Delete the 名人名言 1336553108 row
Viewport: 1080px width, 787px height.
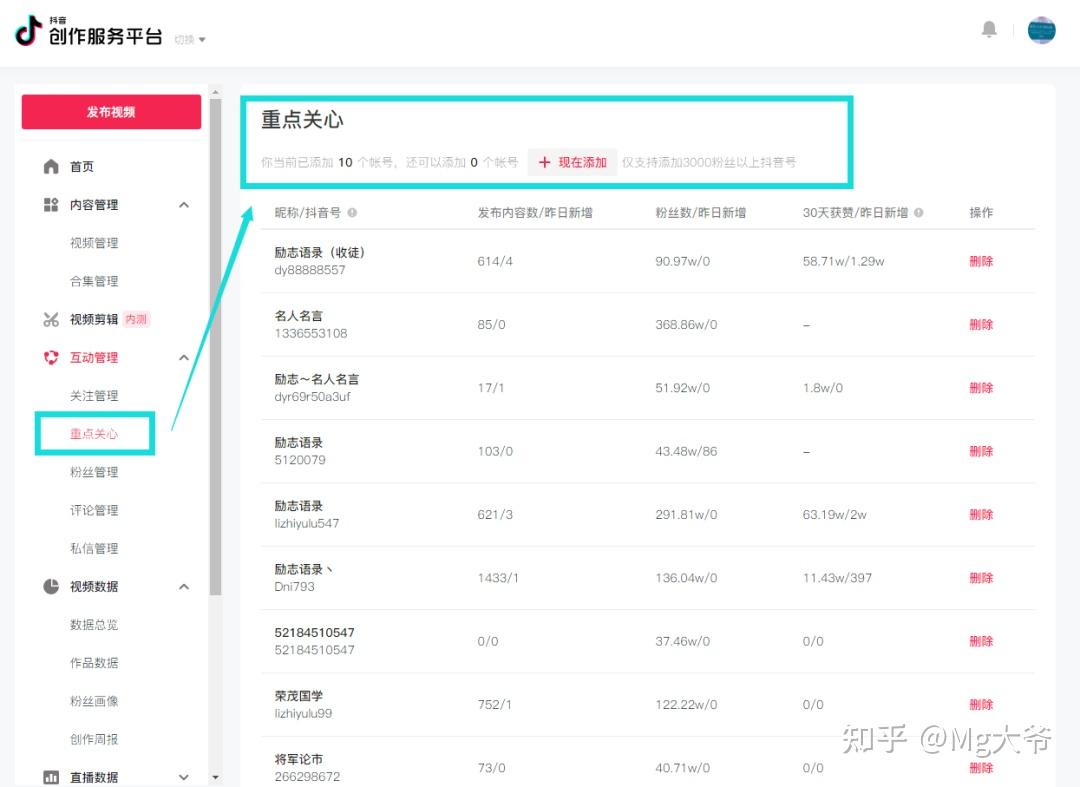pos(981,325)
